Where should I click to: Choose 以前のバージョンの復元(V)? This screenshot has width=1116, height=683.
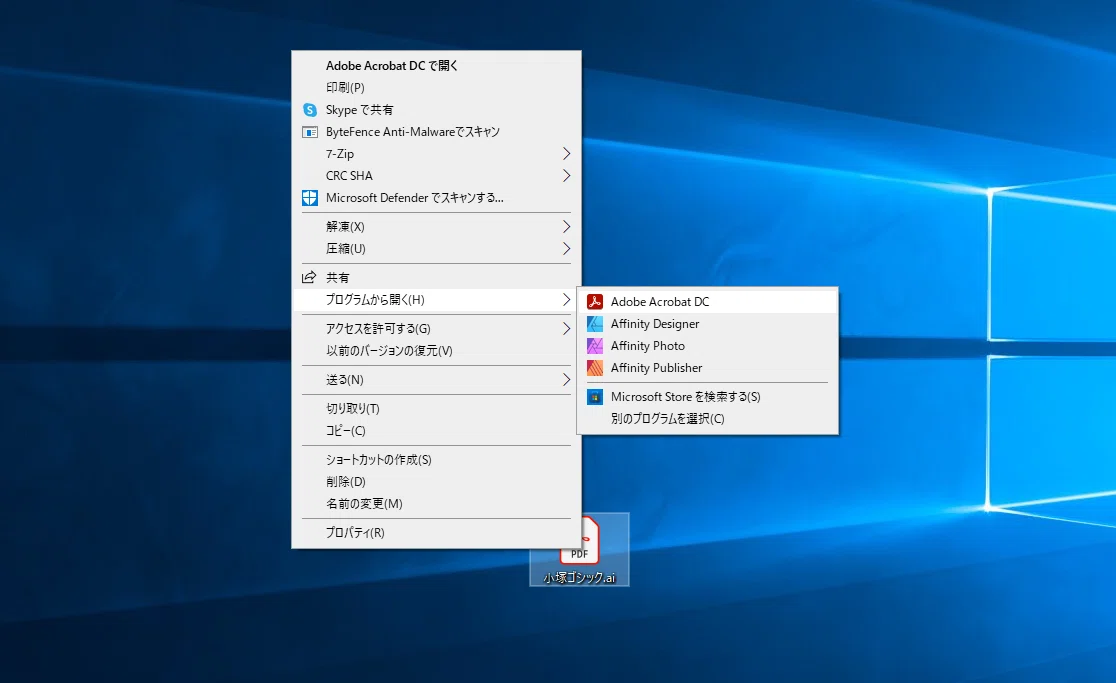tap(436, 351)
